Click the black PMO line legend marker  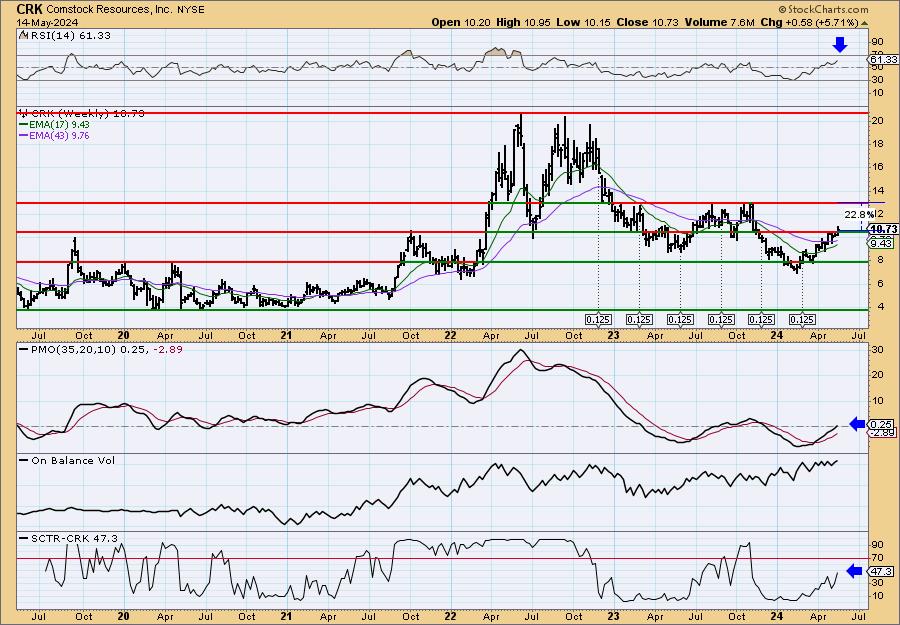(23, 349)
